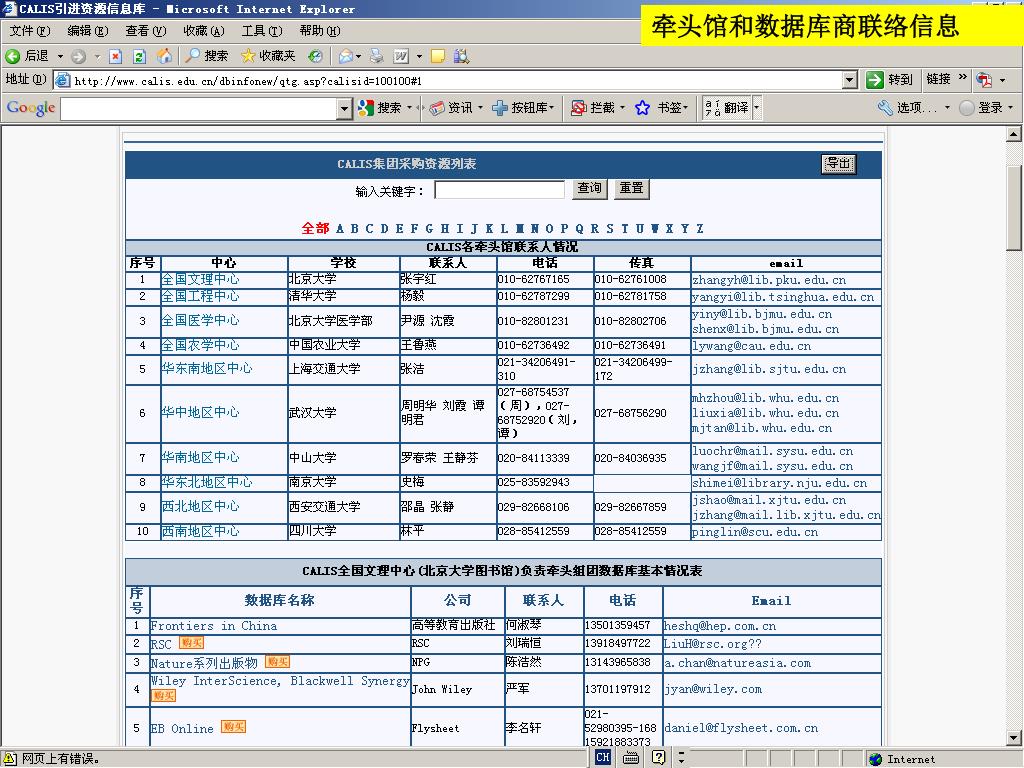Click the 导出 export button

tap(839, 164)
